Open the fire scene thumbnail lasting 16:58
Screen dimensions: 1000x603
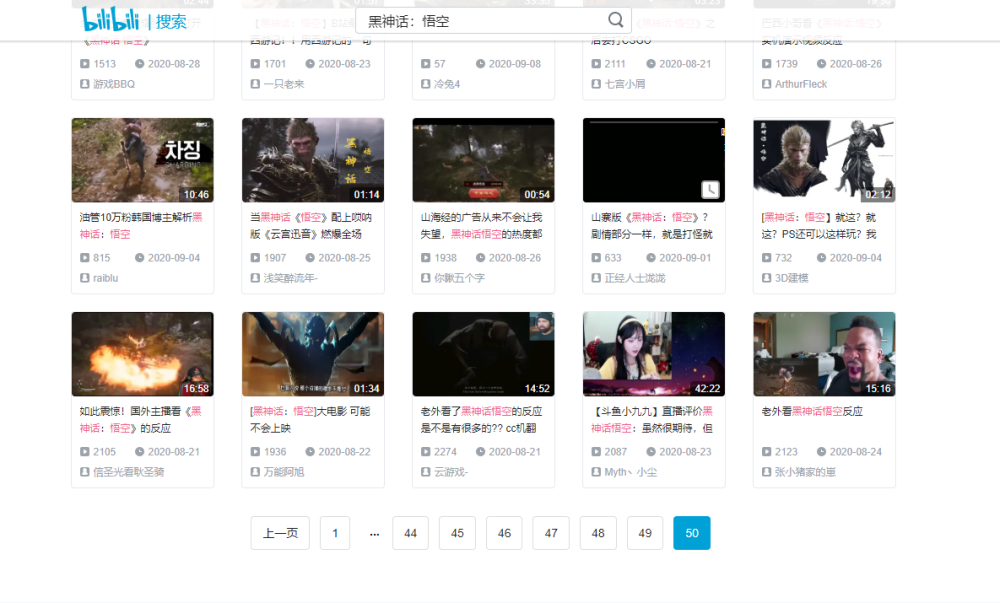(142, 354)
